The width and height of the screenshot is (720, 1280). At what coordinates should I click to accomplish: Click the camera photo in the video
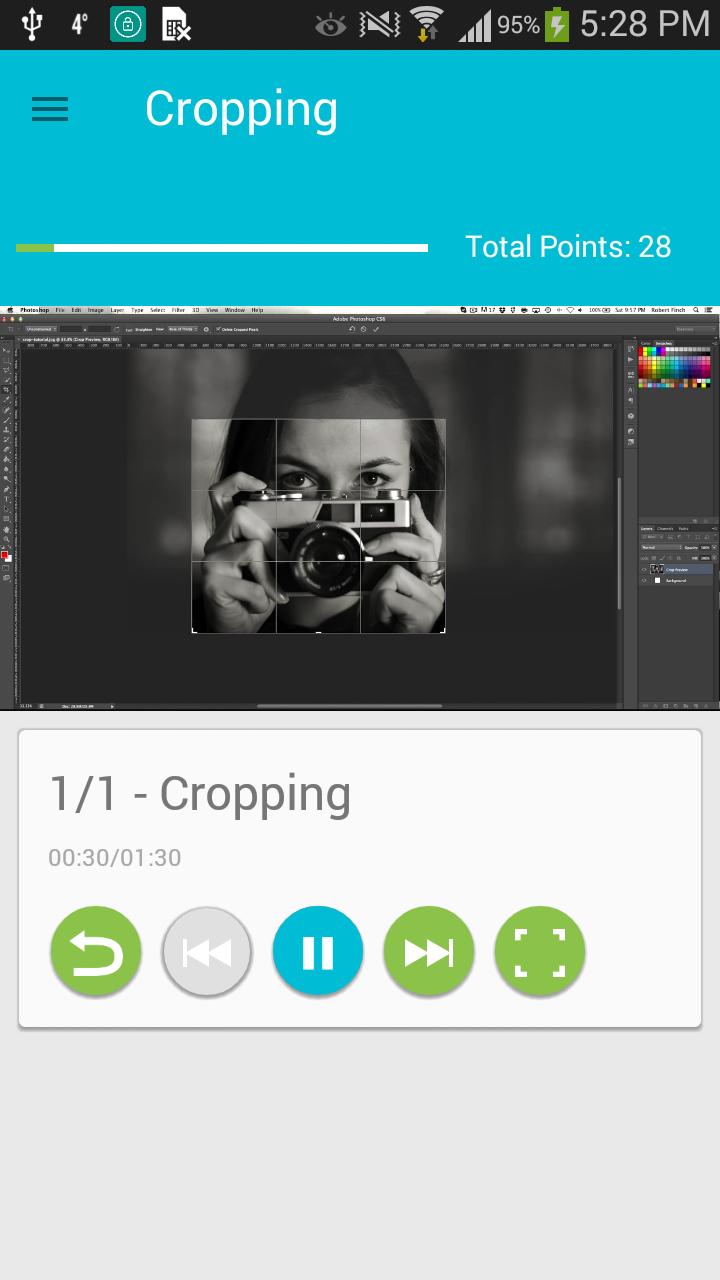pos(318,526)
